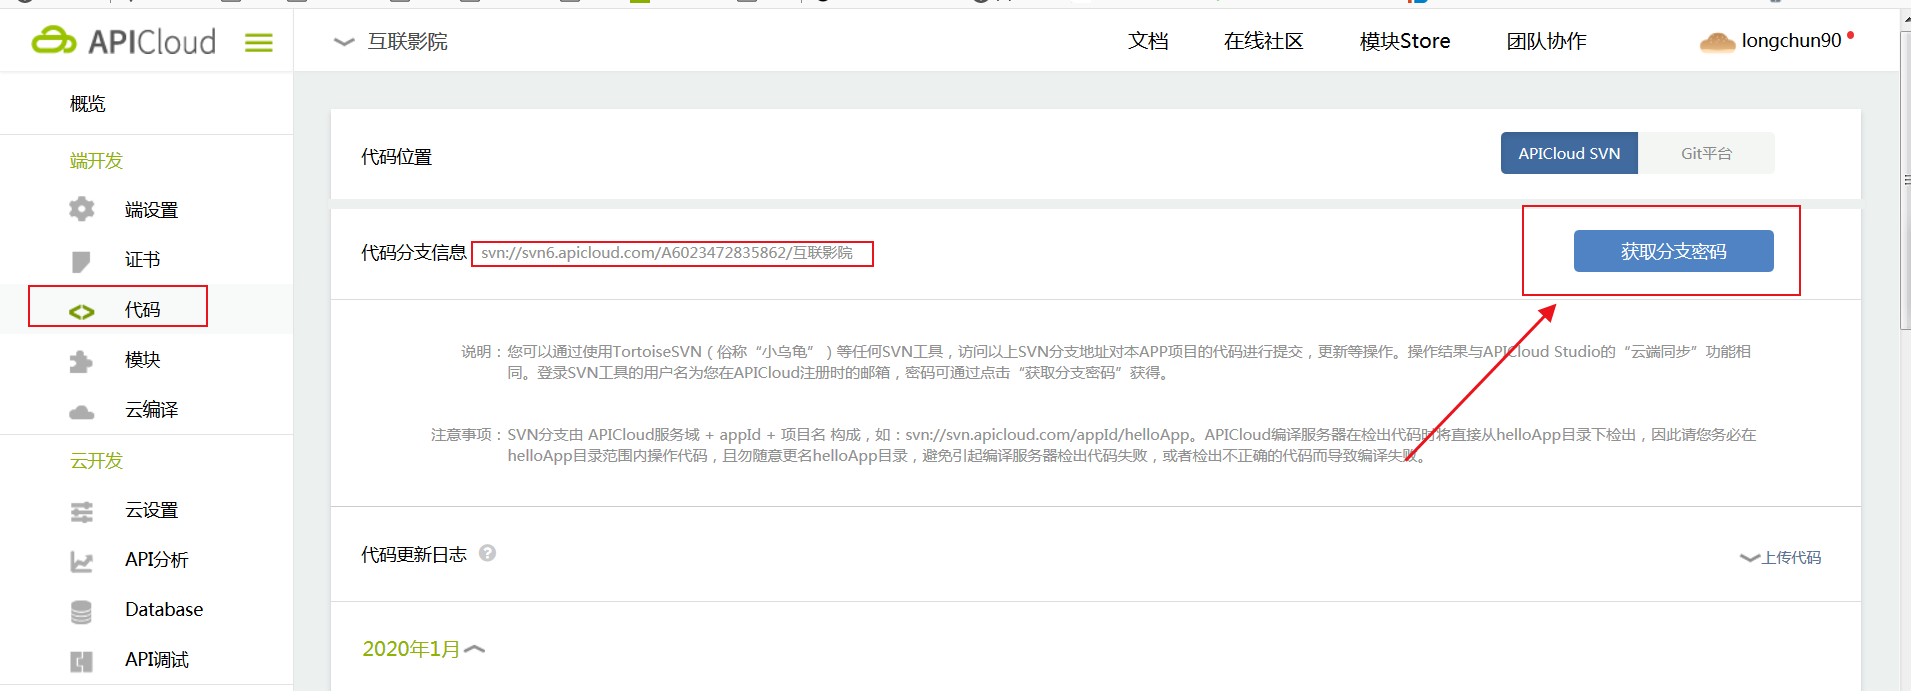Open API调试 in sidebar

156,660
